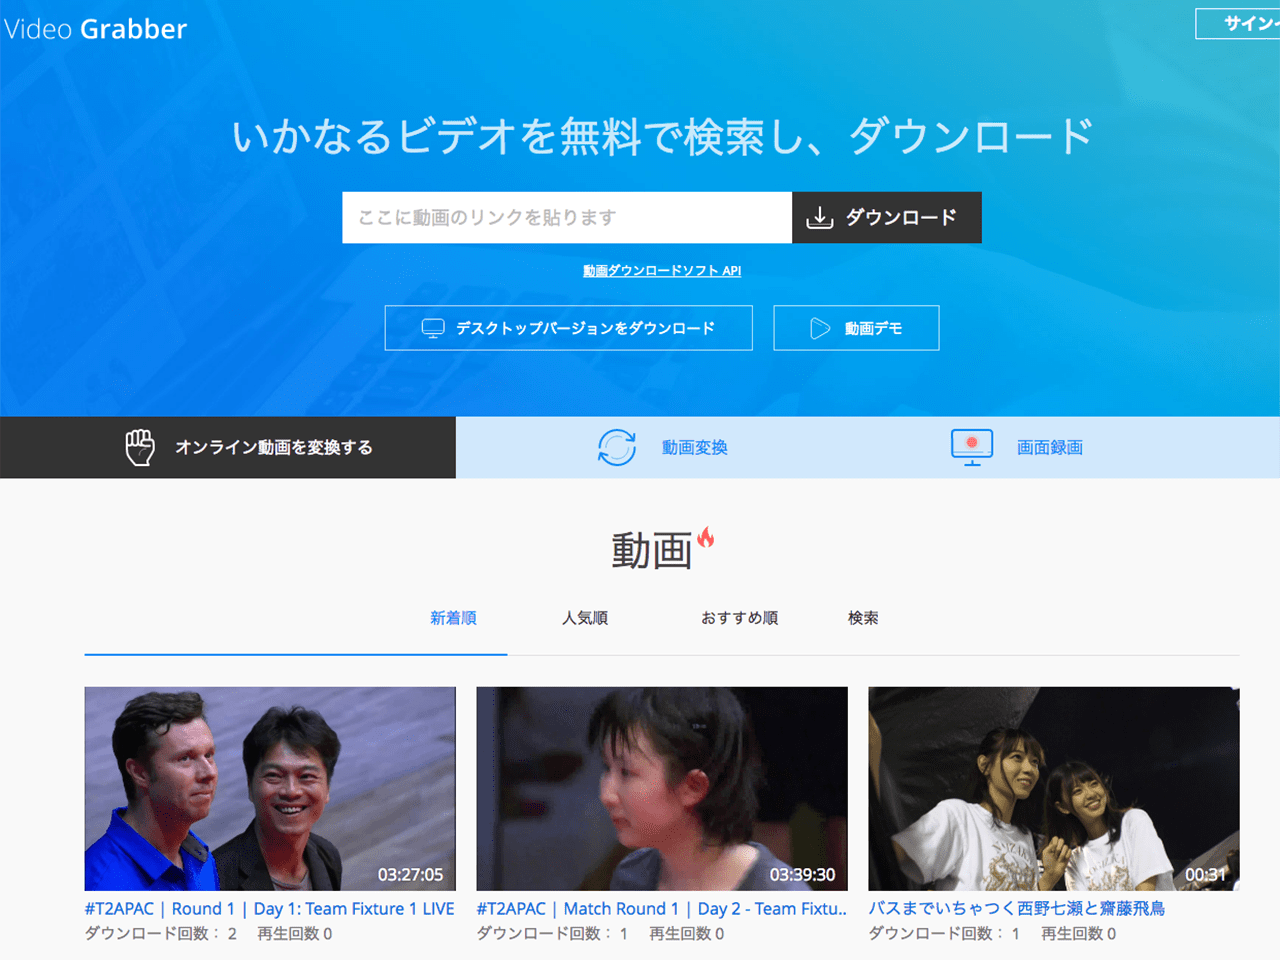Screen dimensions: 1280x960
Task: Open the 検索 tab
Action: 863,618
